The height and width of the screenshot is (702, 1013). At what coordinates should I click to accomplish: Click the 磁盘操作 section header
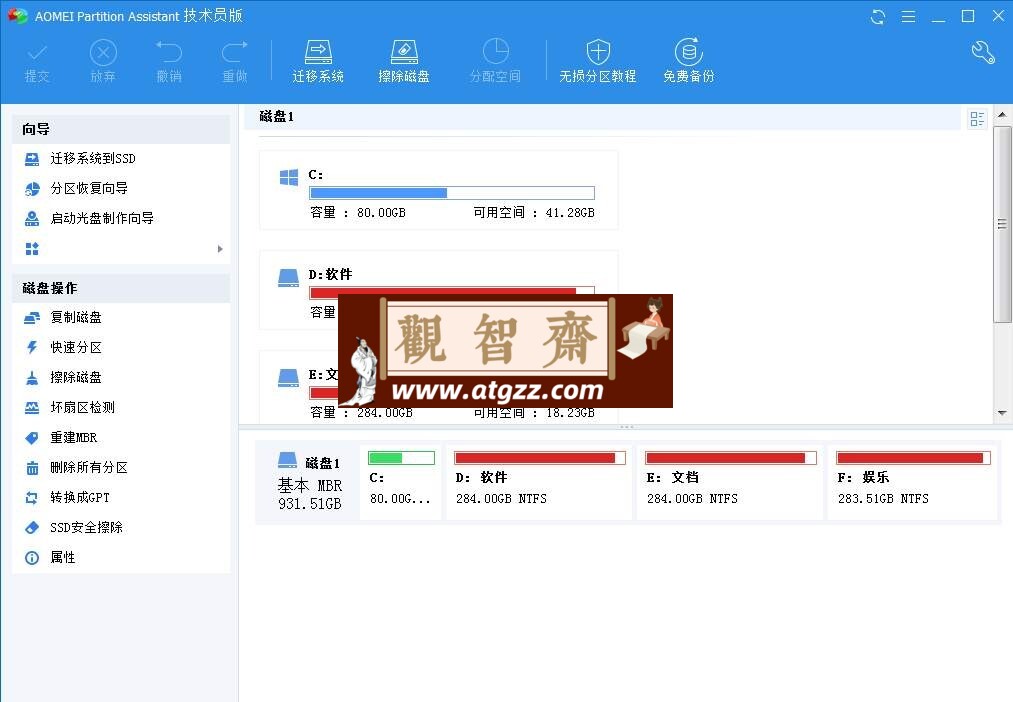pyautogui.click(x=121, y=288)
